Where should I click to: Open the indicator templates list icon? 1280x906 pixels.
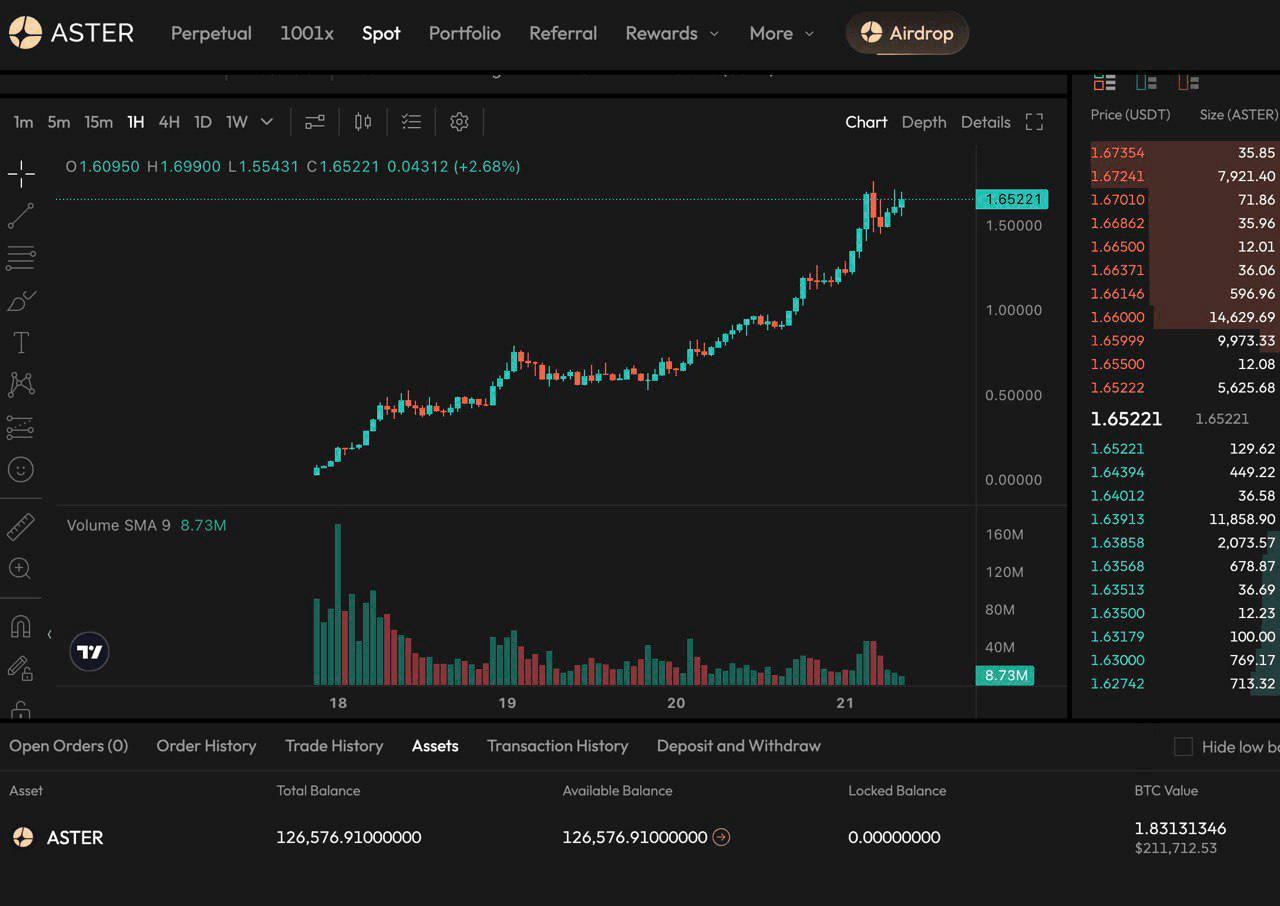[x=411, y=122]
